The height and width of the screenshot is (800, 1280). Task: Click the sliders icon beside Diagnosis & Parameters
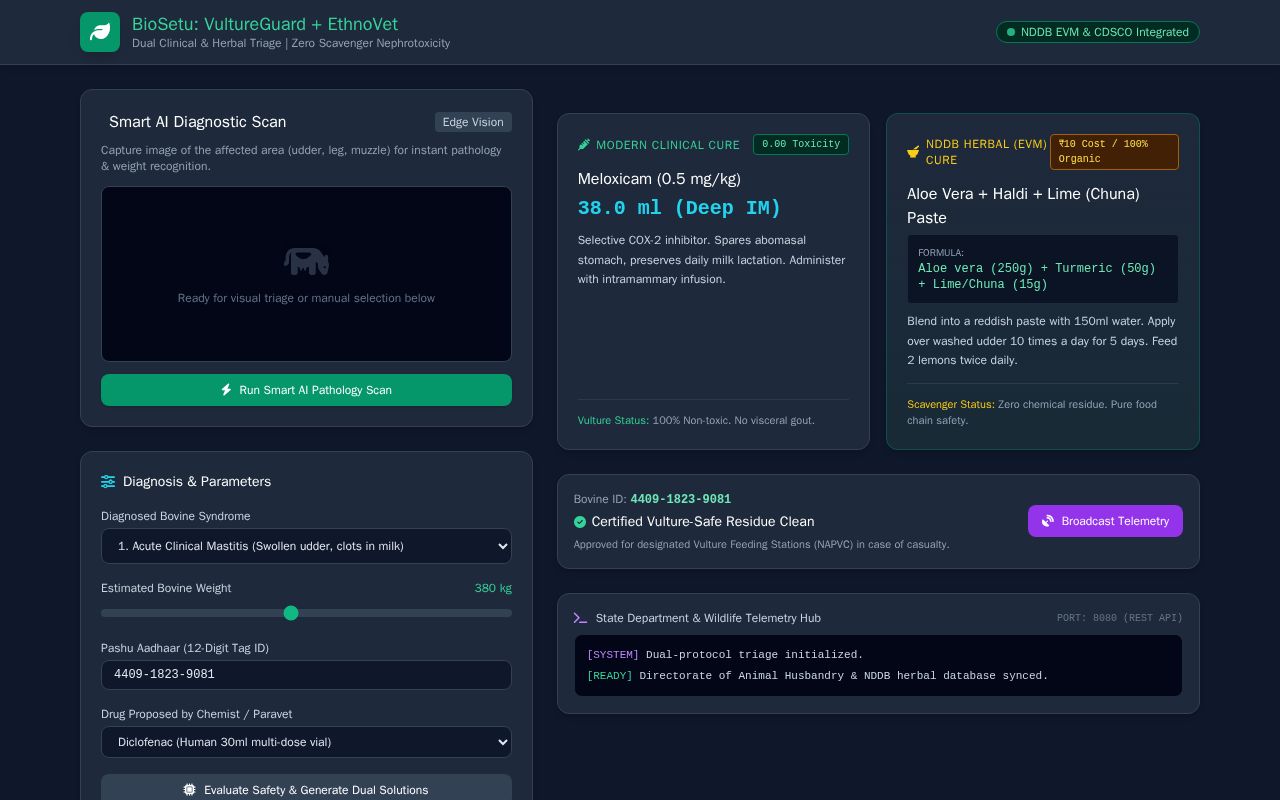[108, 482]
